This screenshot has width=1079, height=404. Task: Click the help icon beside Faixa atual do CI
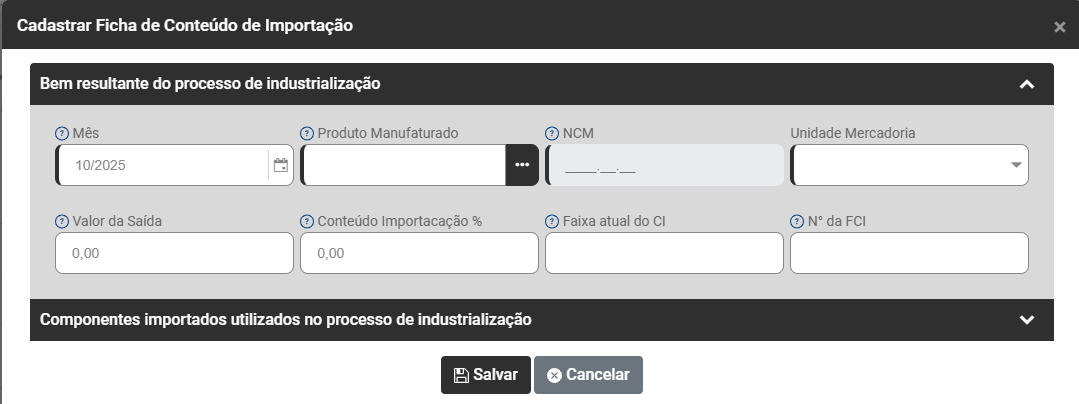pos(552,221)
